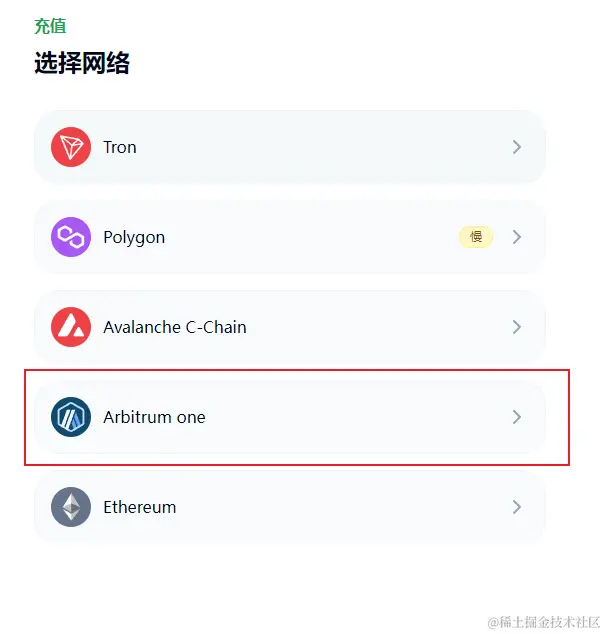Select the Tron network label

click(x=120, y=147)
